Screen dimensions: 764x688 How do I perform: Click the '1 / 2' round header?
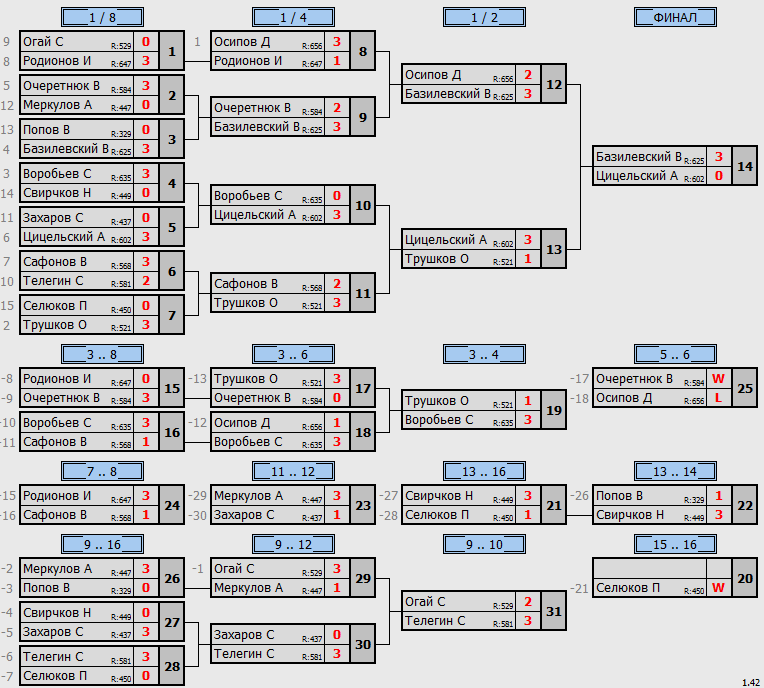click(484, 17)
